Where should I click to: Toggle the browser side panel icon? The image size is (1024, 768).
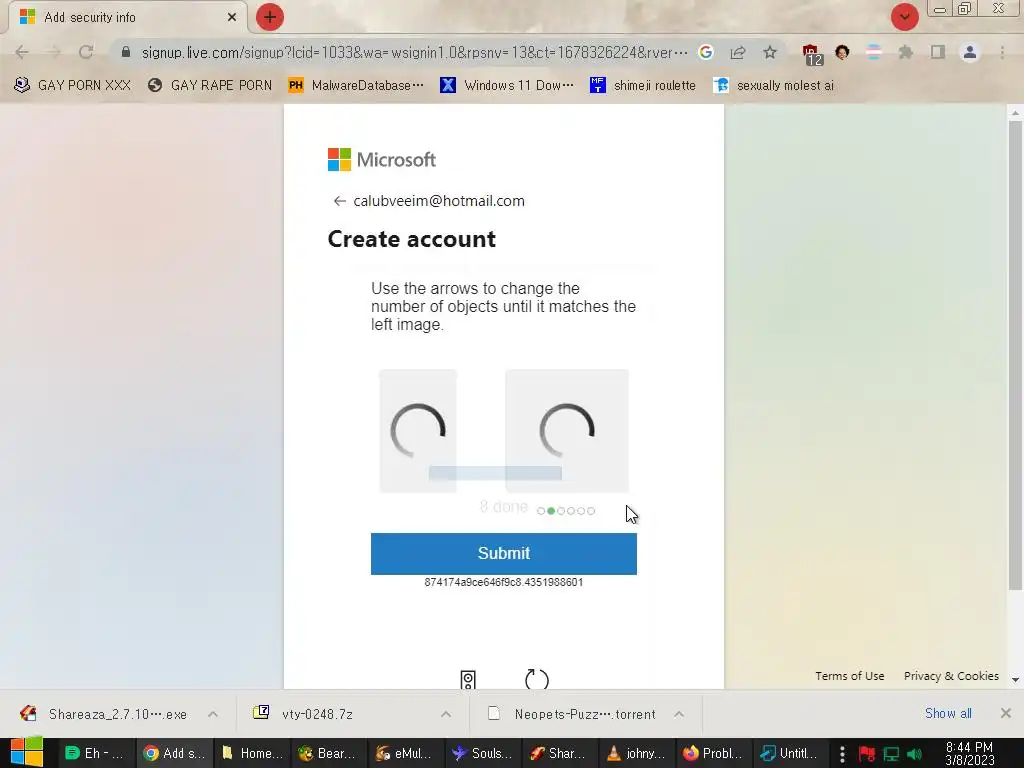coord(938,52)
